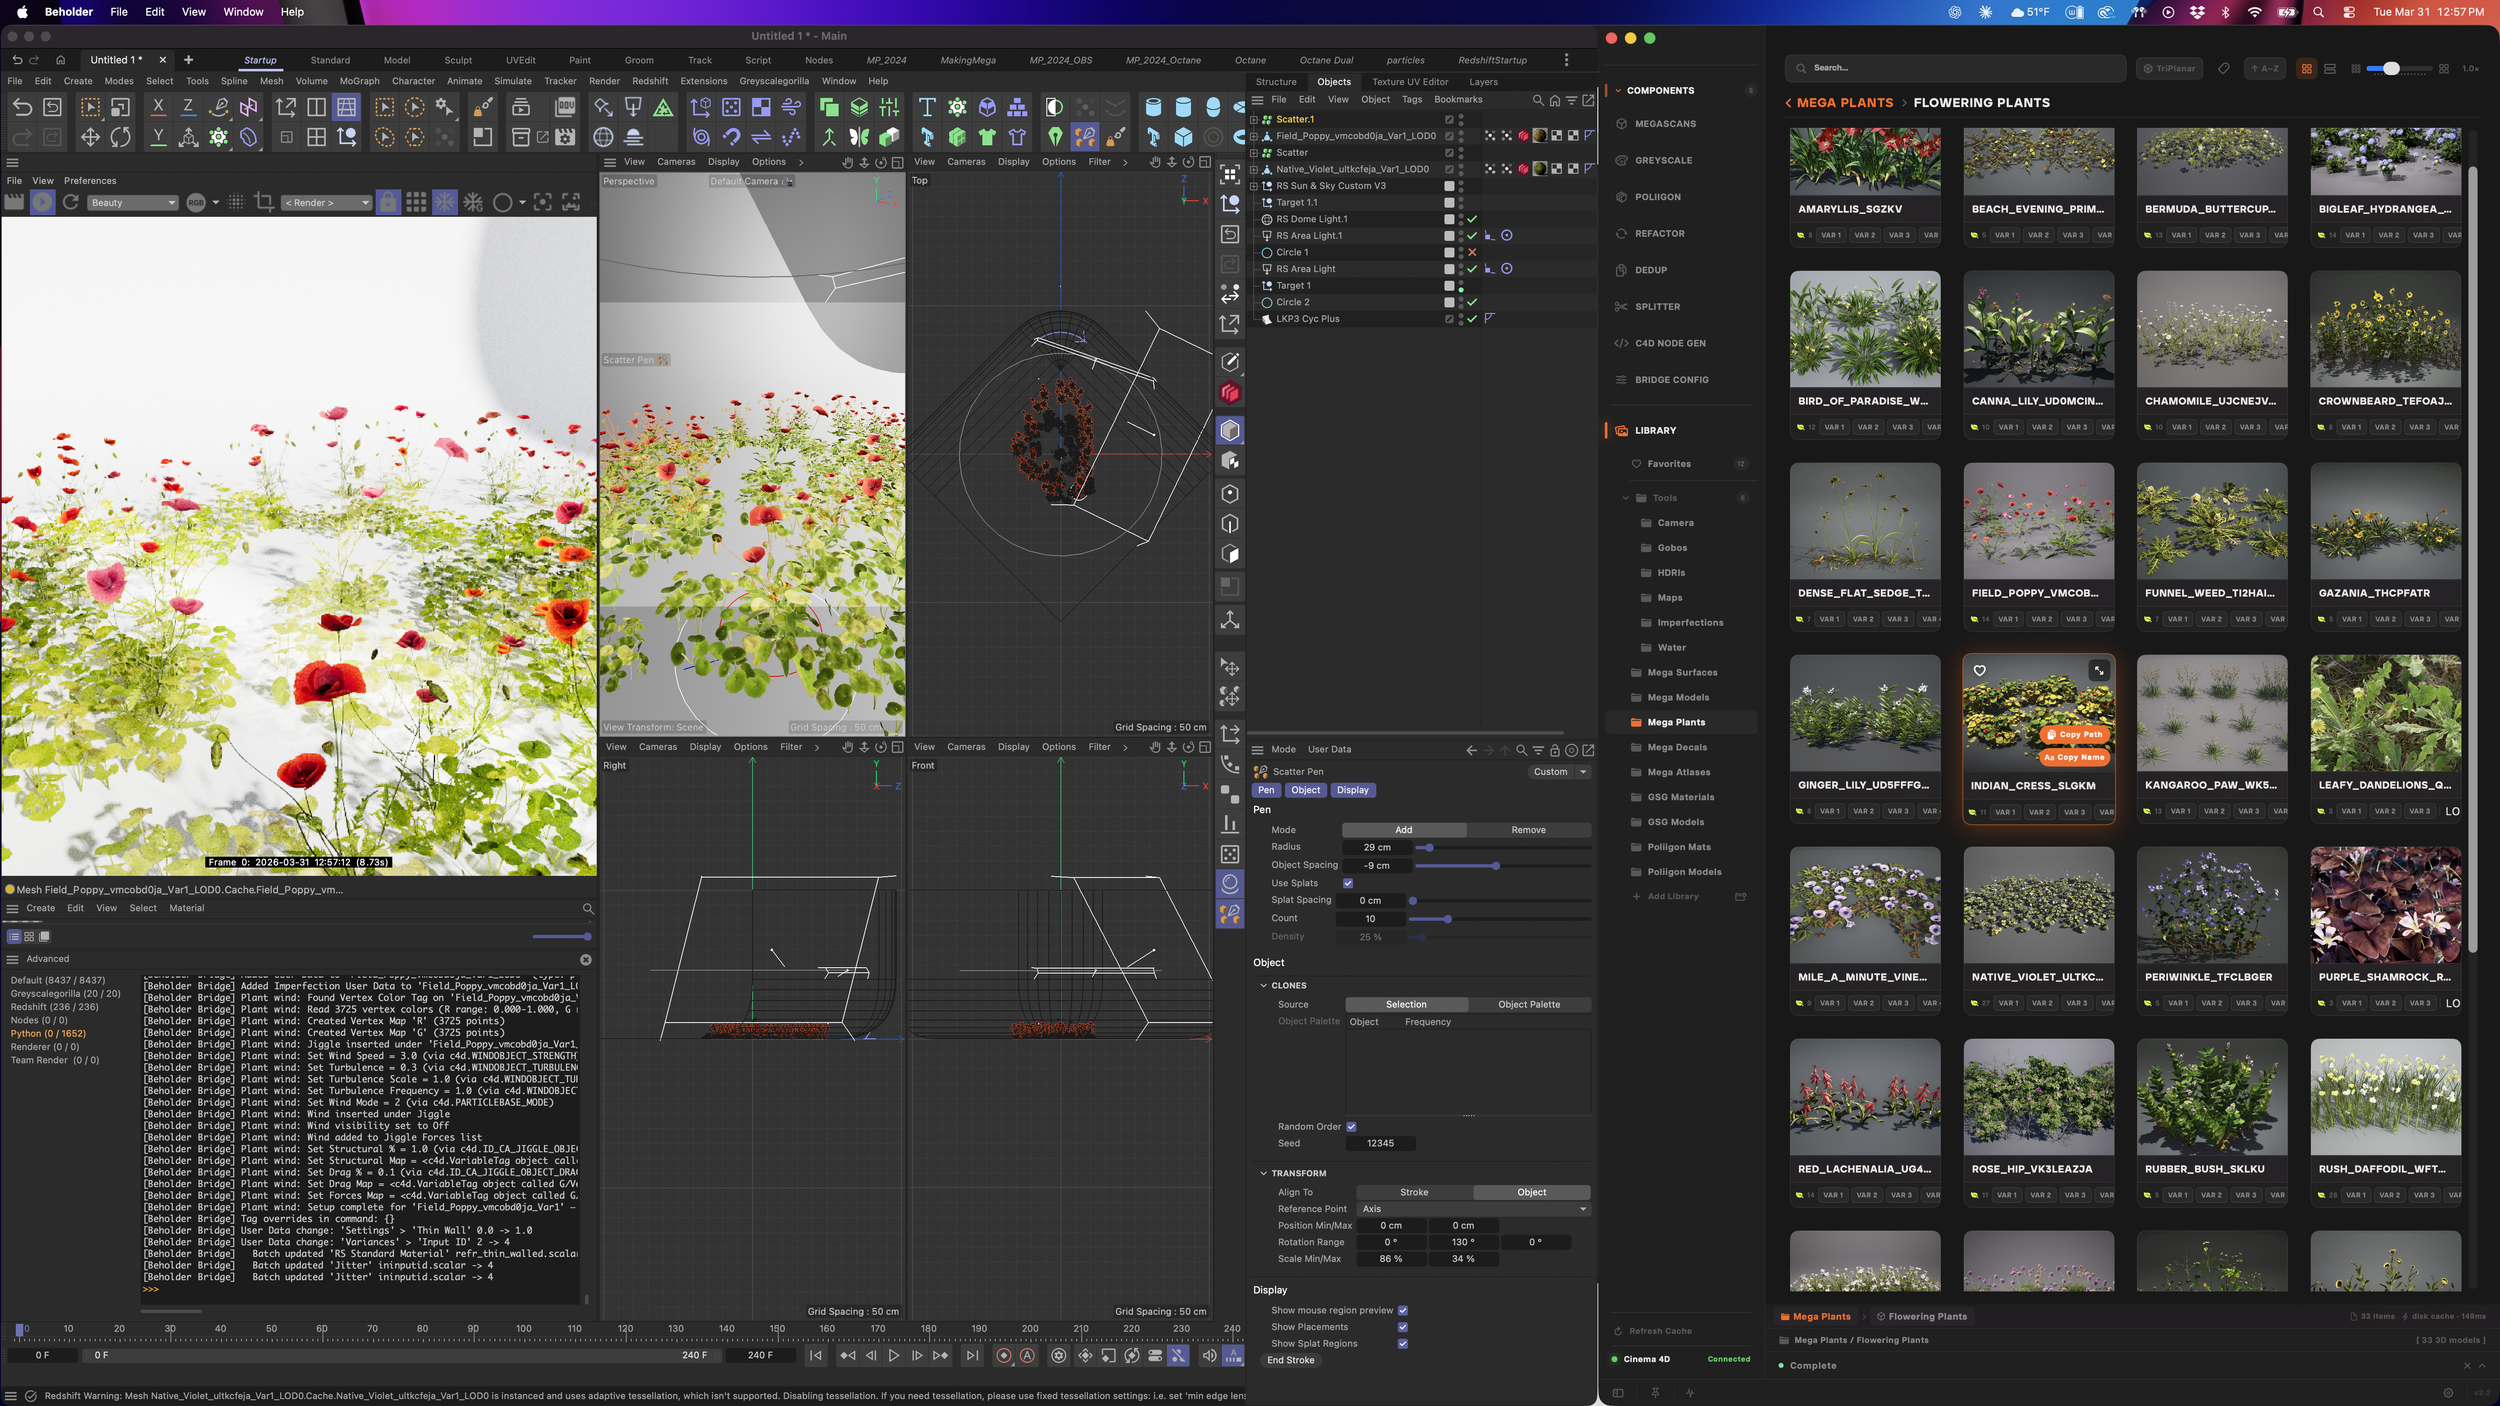
Task: Switch to the Texture UV Editor tab
Action: (1409, 82)
